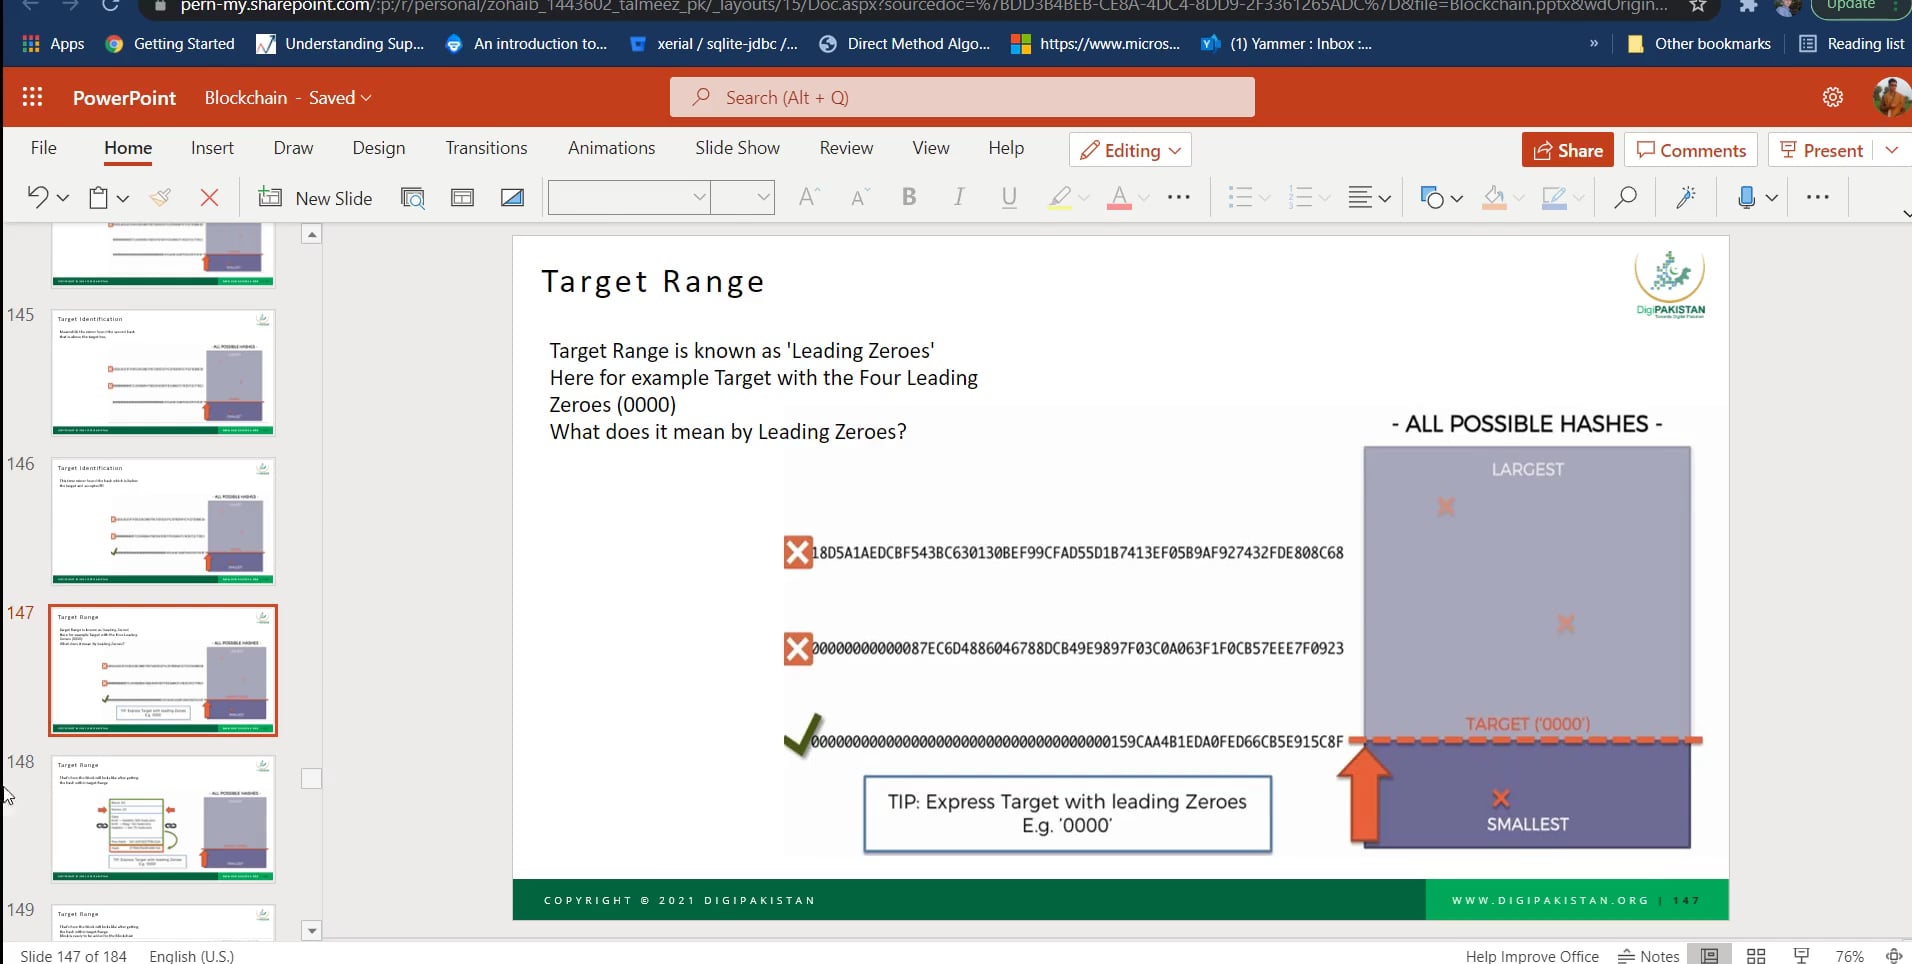Toggle Bold formatting
Screen dimensions: 1912x964
pyautogui.click(x=908, y=197)
